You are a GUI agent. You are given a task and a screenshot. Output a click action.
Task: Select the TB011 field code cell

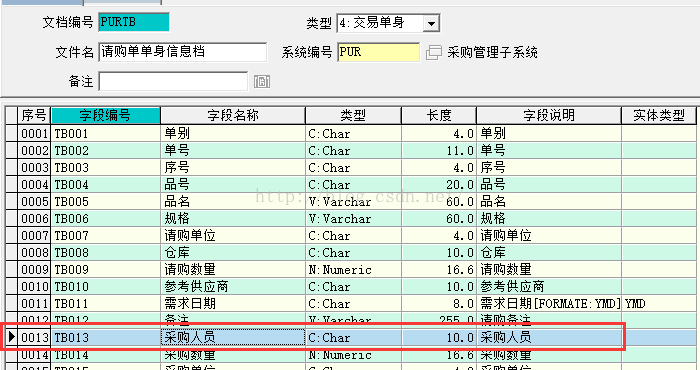(105, 303)
